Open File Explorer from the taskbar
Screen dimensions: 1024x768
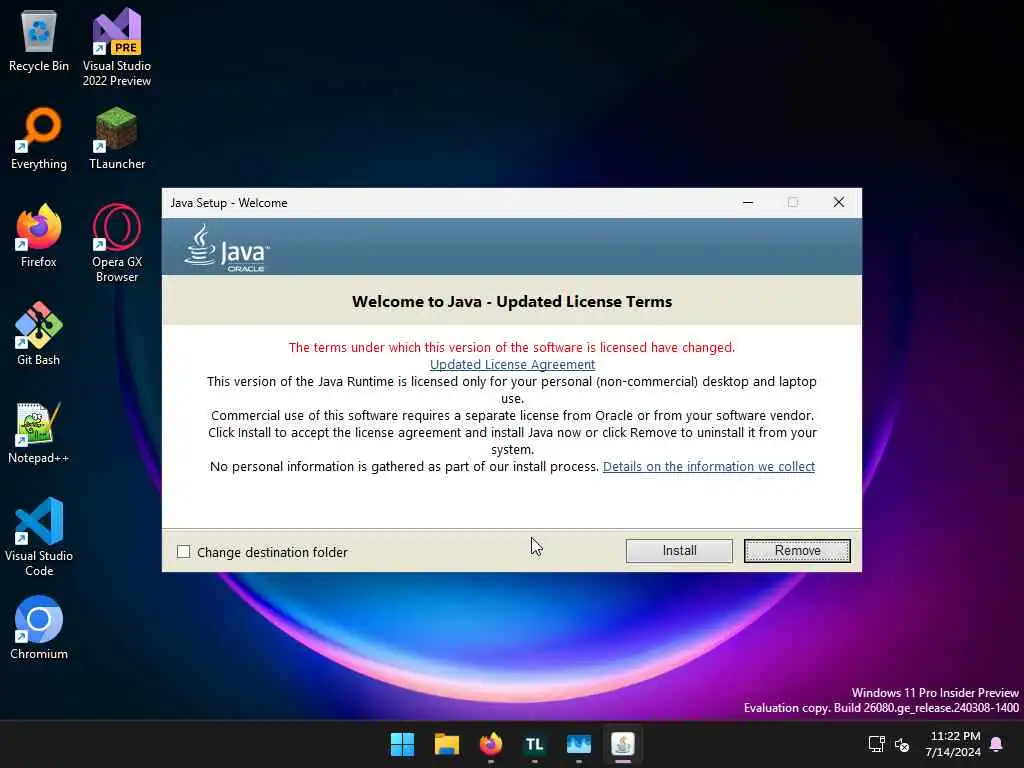447,744
